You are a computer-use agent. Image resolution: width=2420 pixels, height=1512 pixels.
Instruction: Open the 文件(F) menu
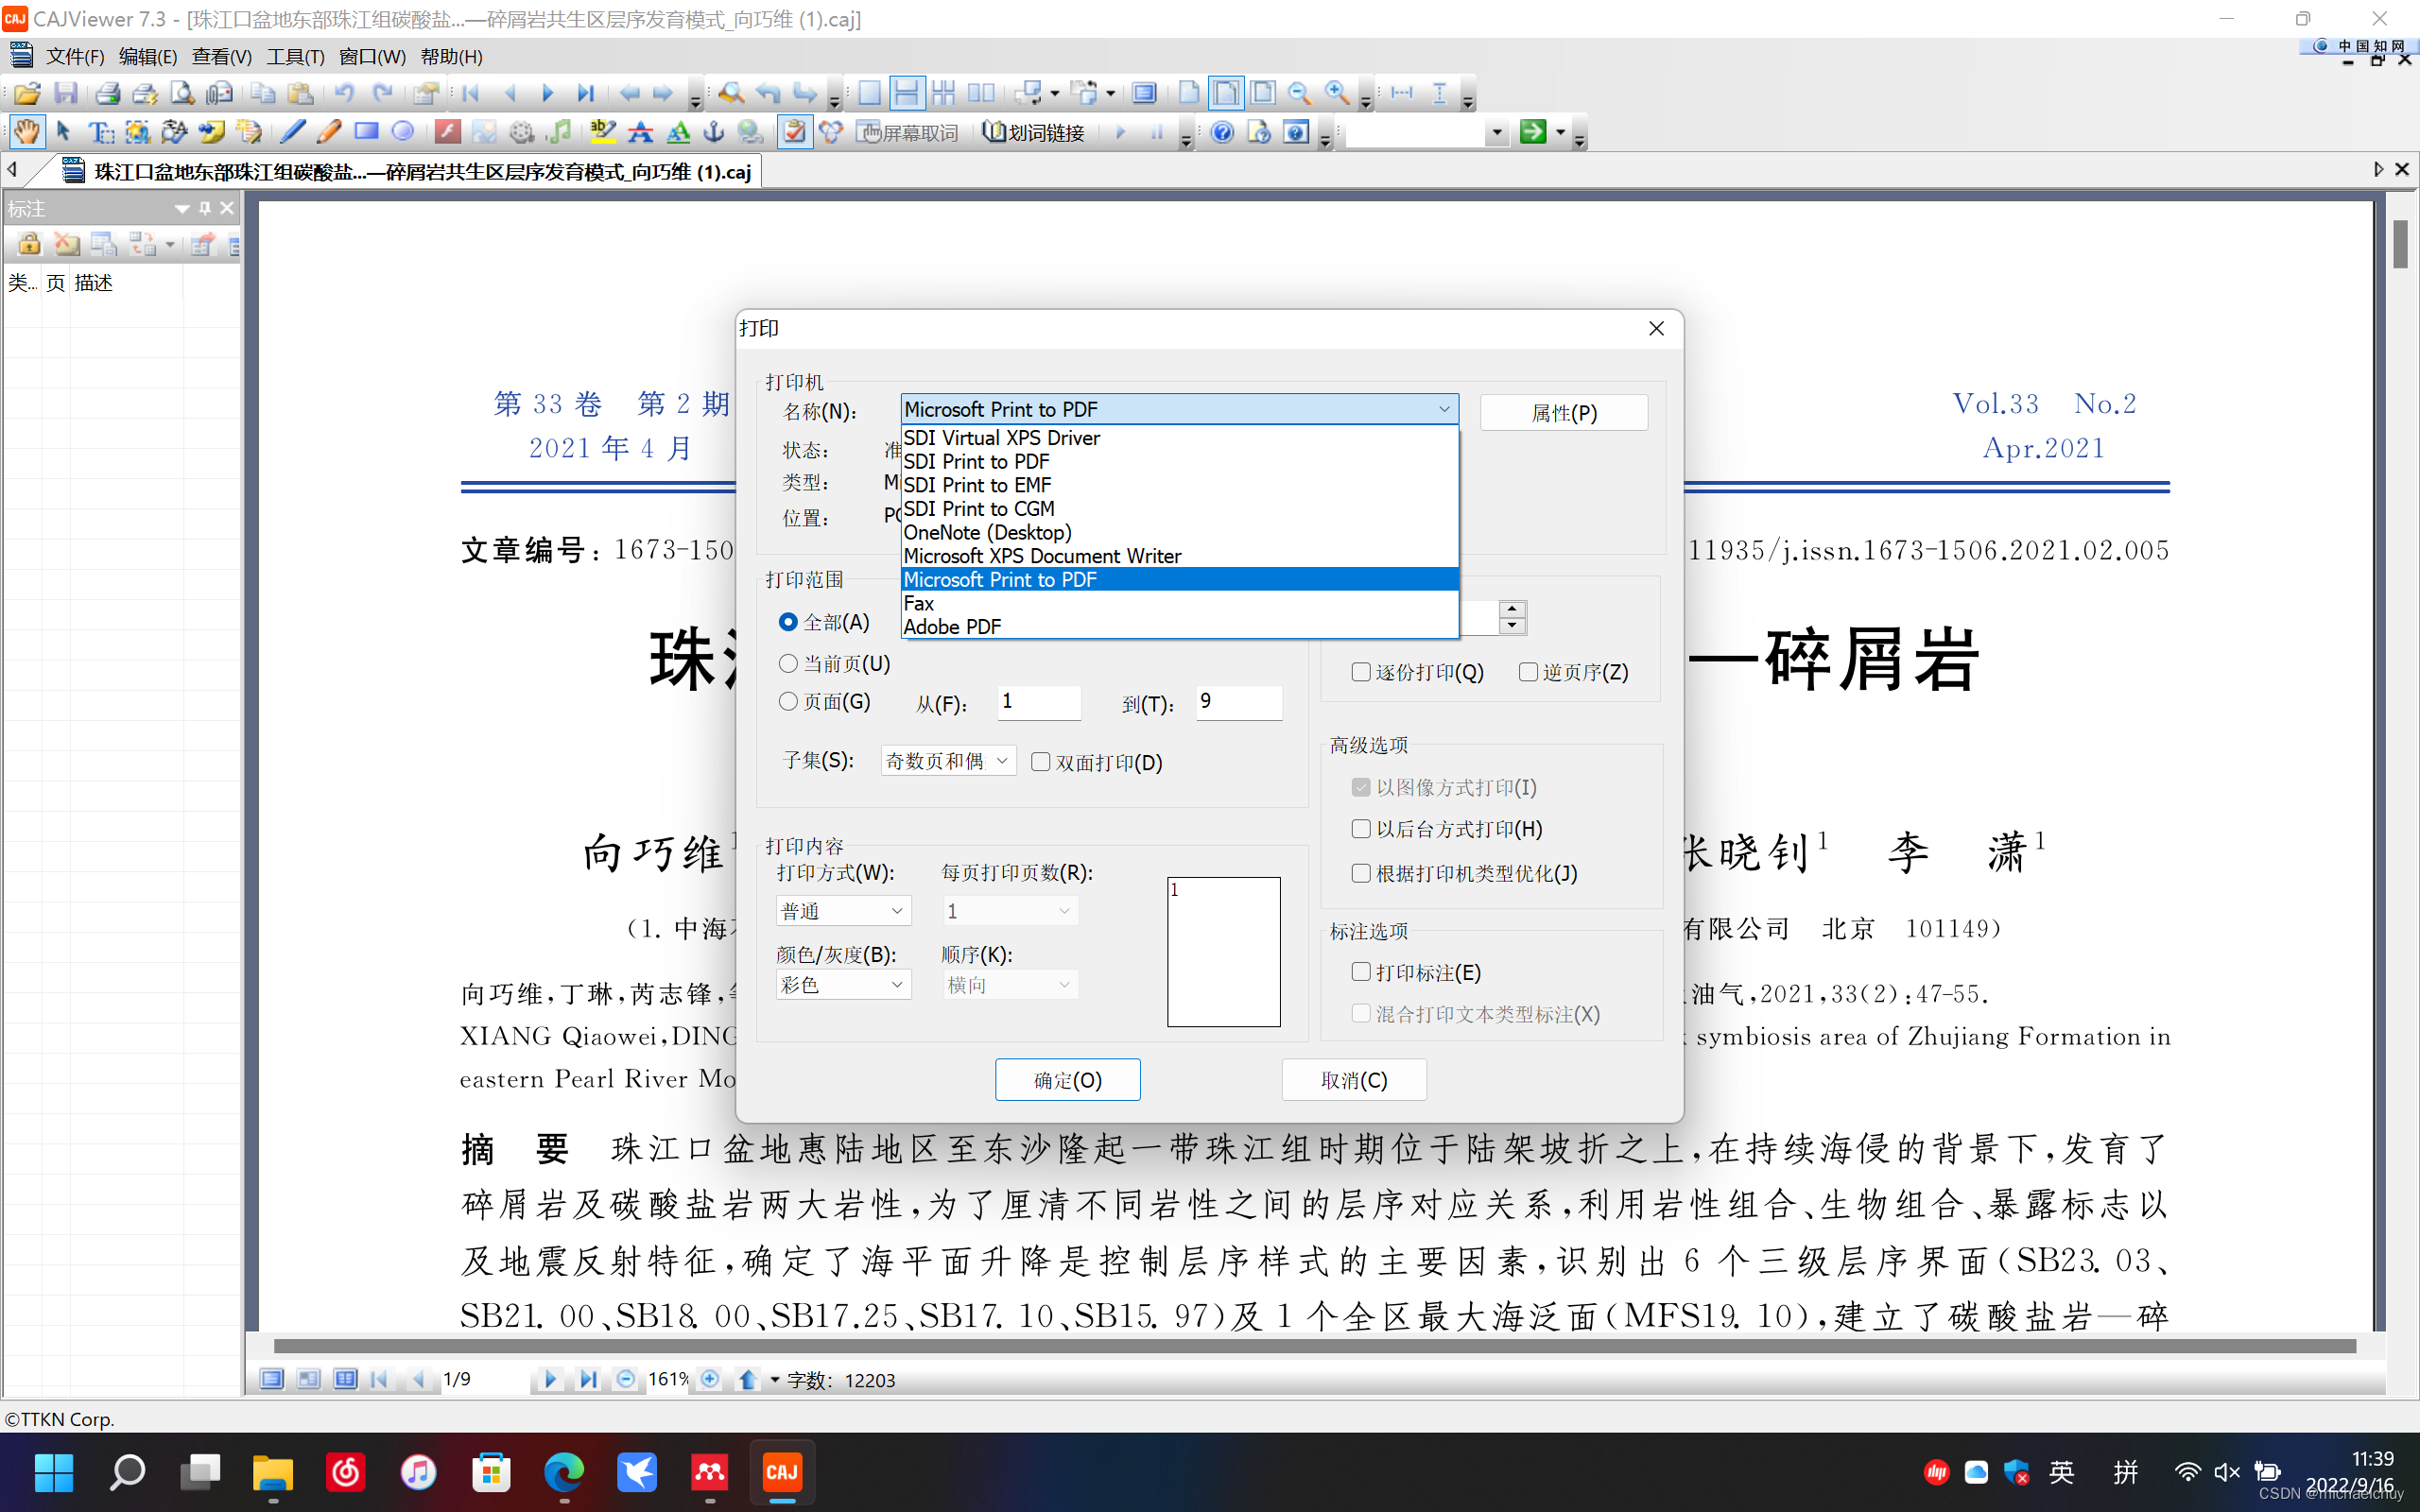[75, 56]
